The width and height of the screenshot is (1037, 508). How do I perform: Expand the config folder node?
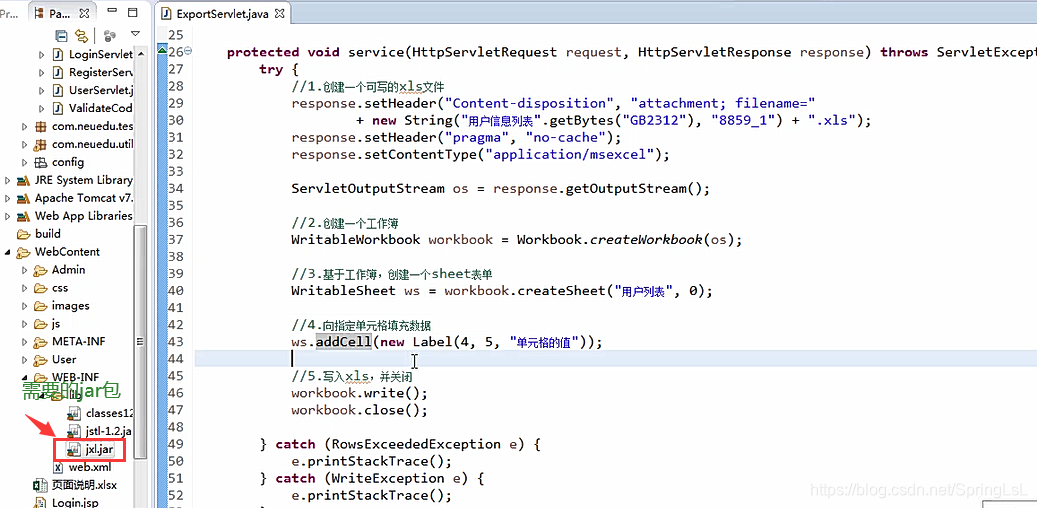[x=24, y=162]
